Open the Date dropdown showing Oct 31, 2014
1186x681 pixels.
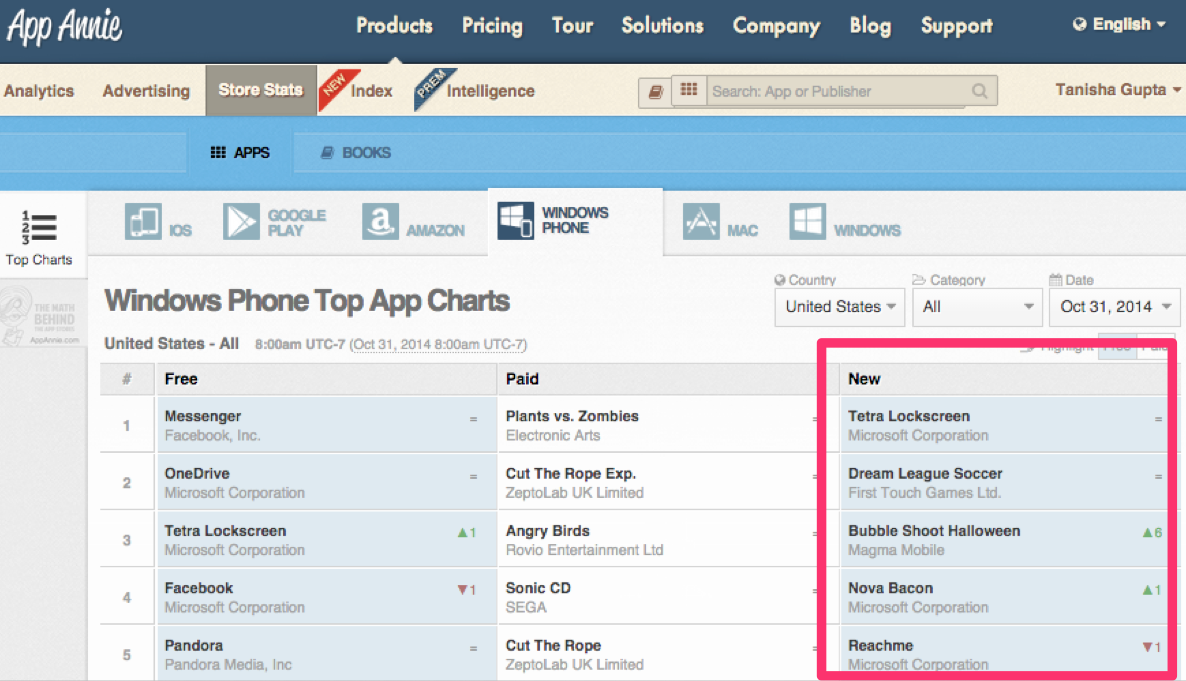click(x=1114, y=306)
